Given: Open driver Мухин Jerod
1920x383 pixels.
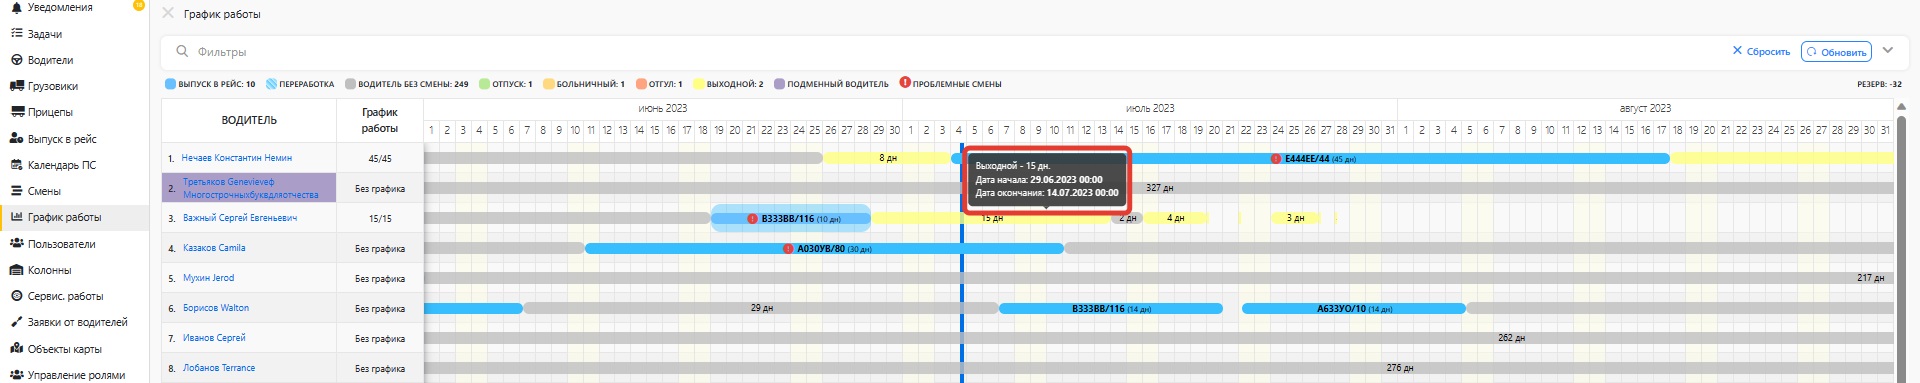Looking at the screenshot, I should pos(208,278).
